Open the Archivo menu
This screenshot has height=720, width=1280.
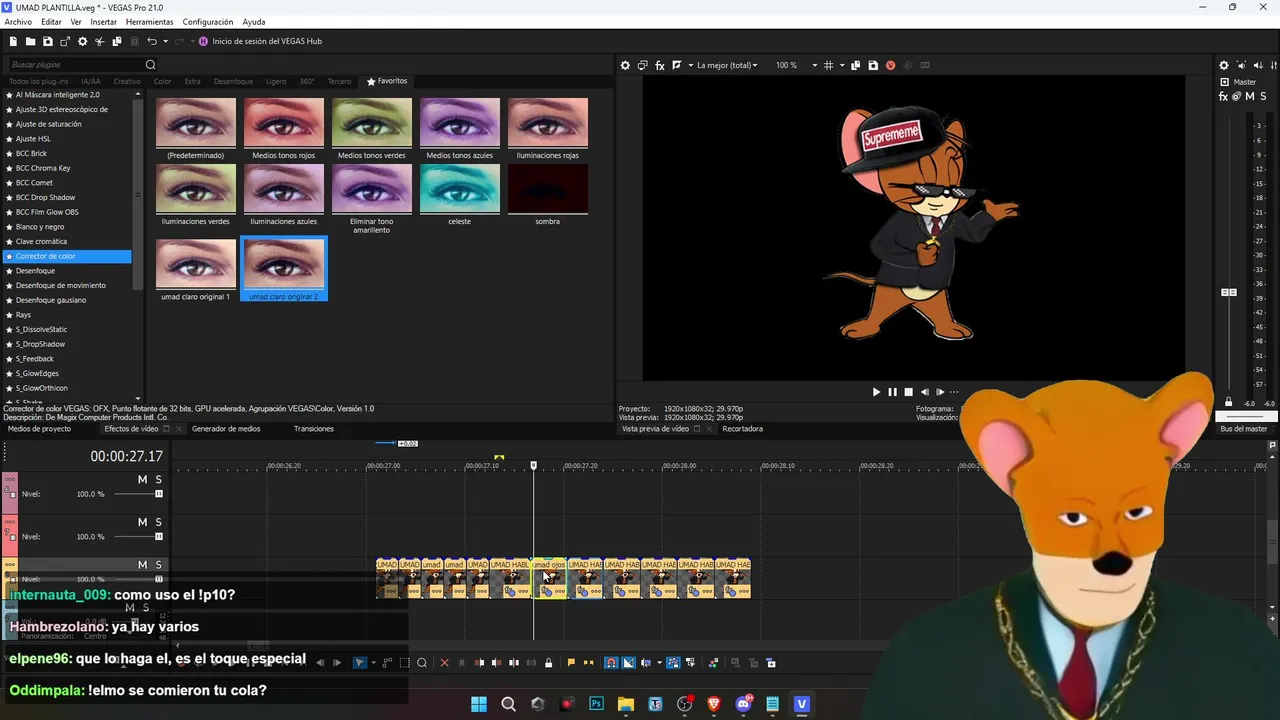[x=18, y=22]
